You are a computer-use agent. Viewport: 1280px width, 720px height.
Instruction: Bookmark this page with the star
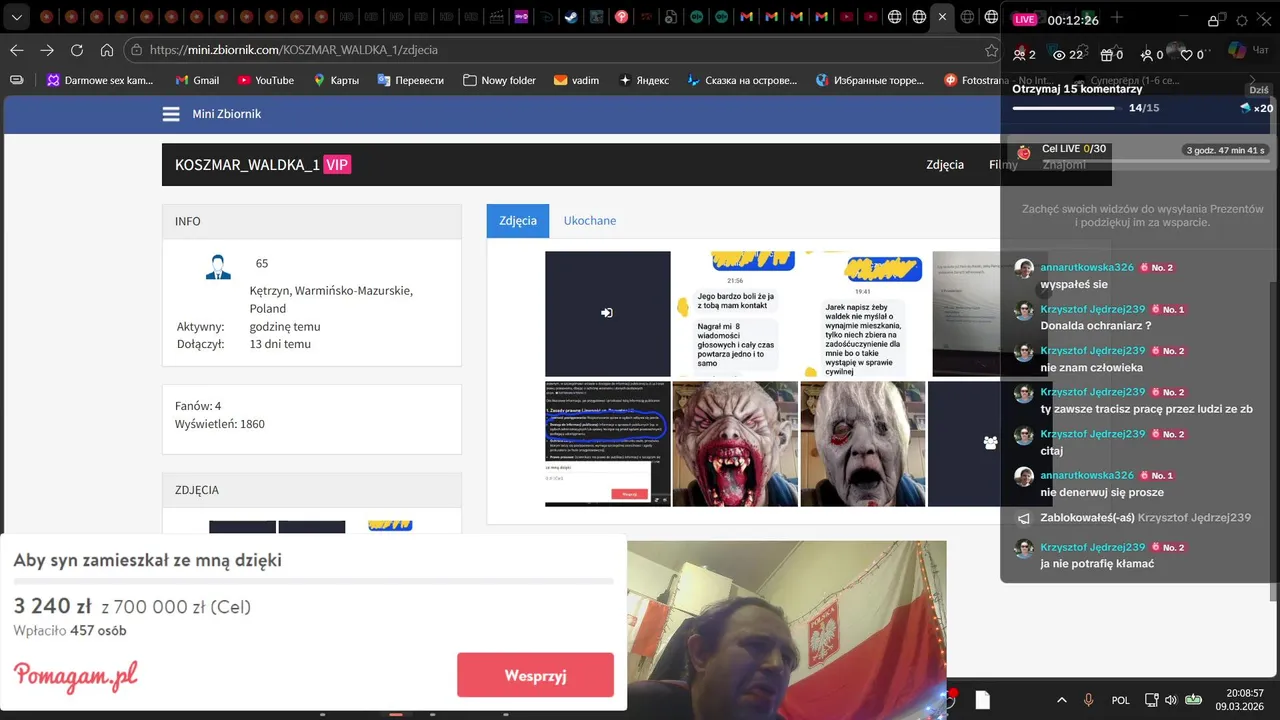coord(991,50)
